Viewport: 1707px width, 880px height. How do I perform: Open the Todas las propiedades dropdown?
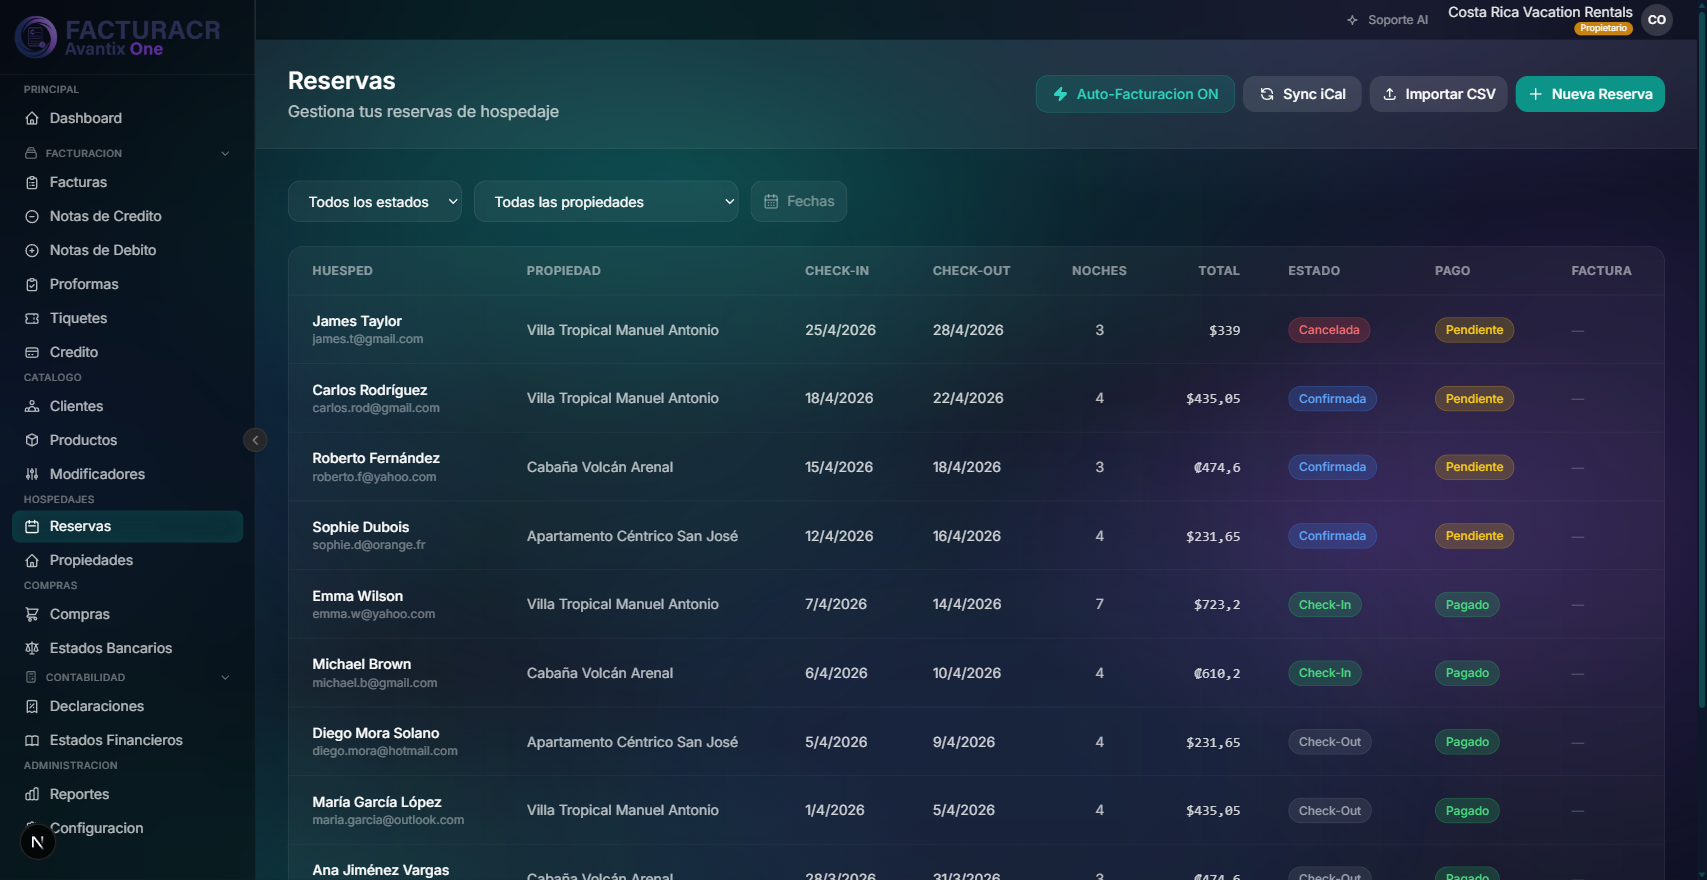pyautogui.click(x=606, y=202)
